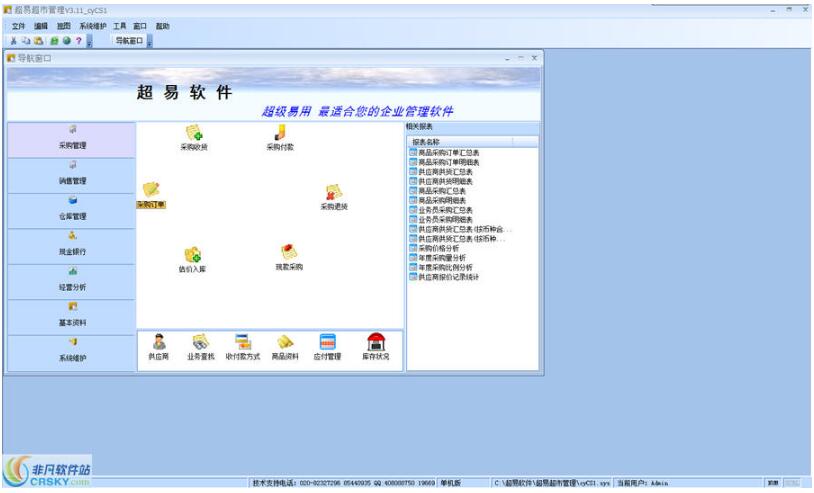Select 基本资料 basic data in sidebar

pos(72,317)
